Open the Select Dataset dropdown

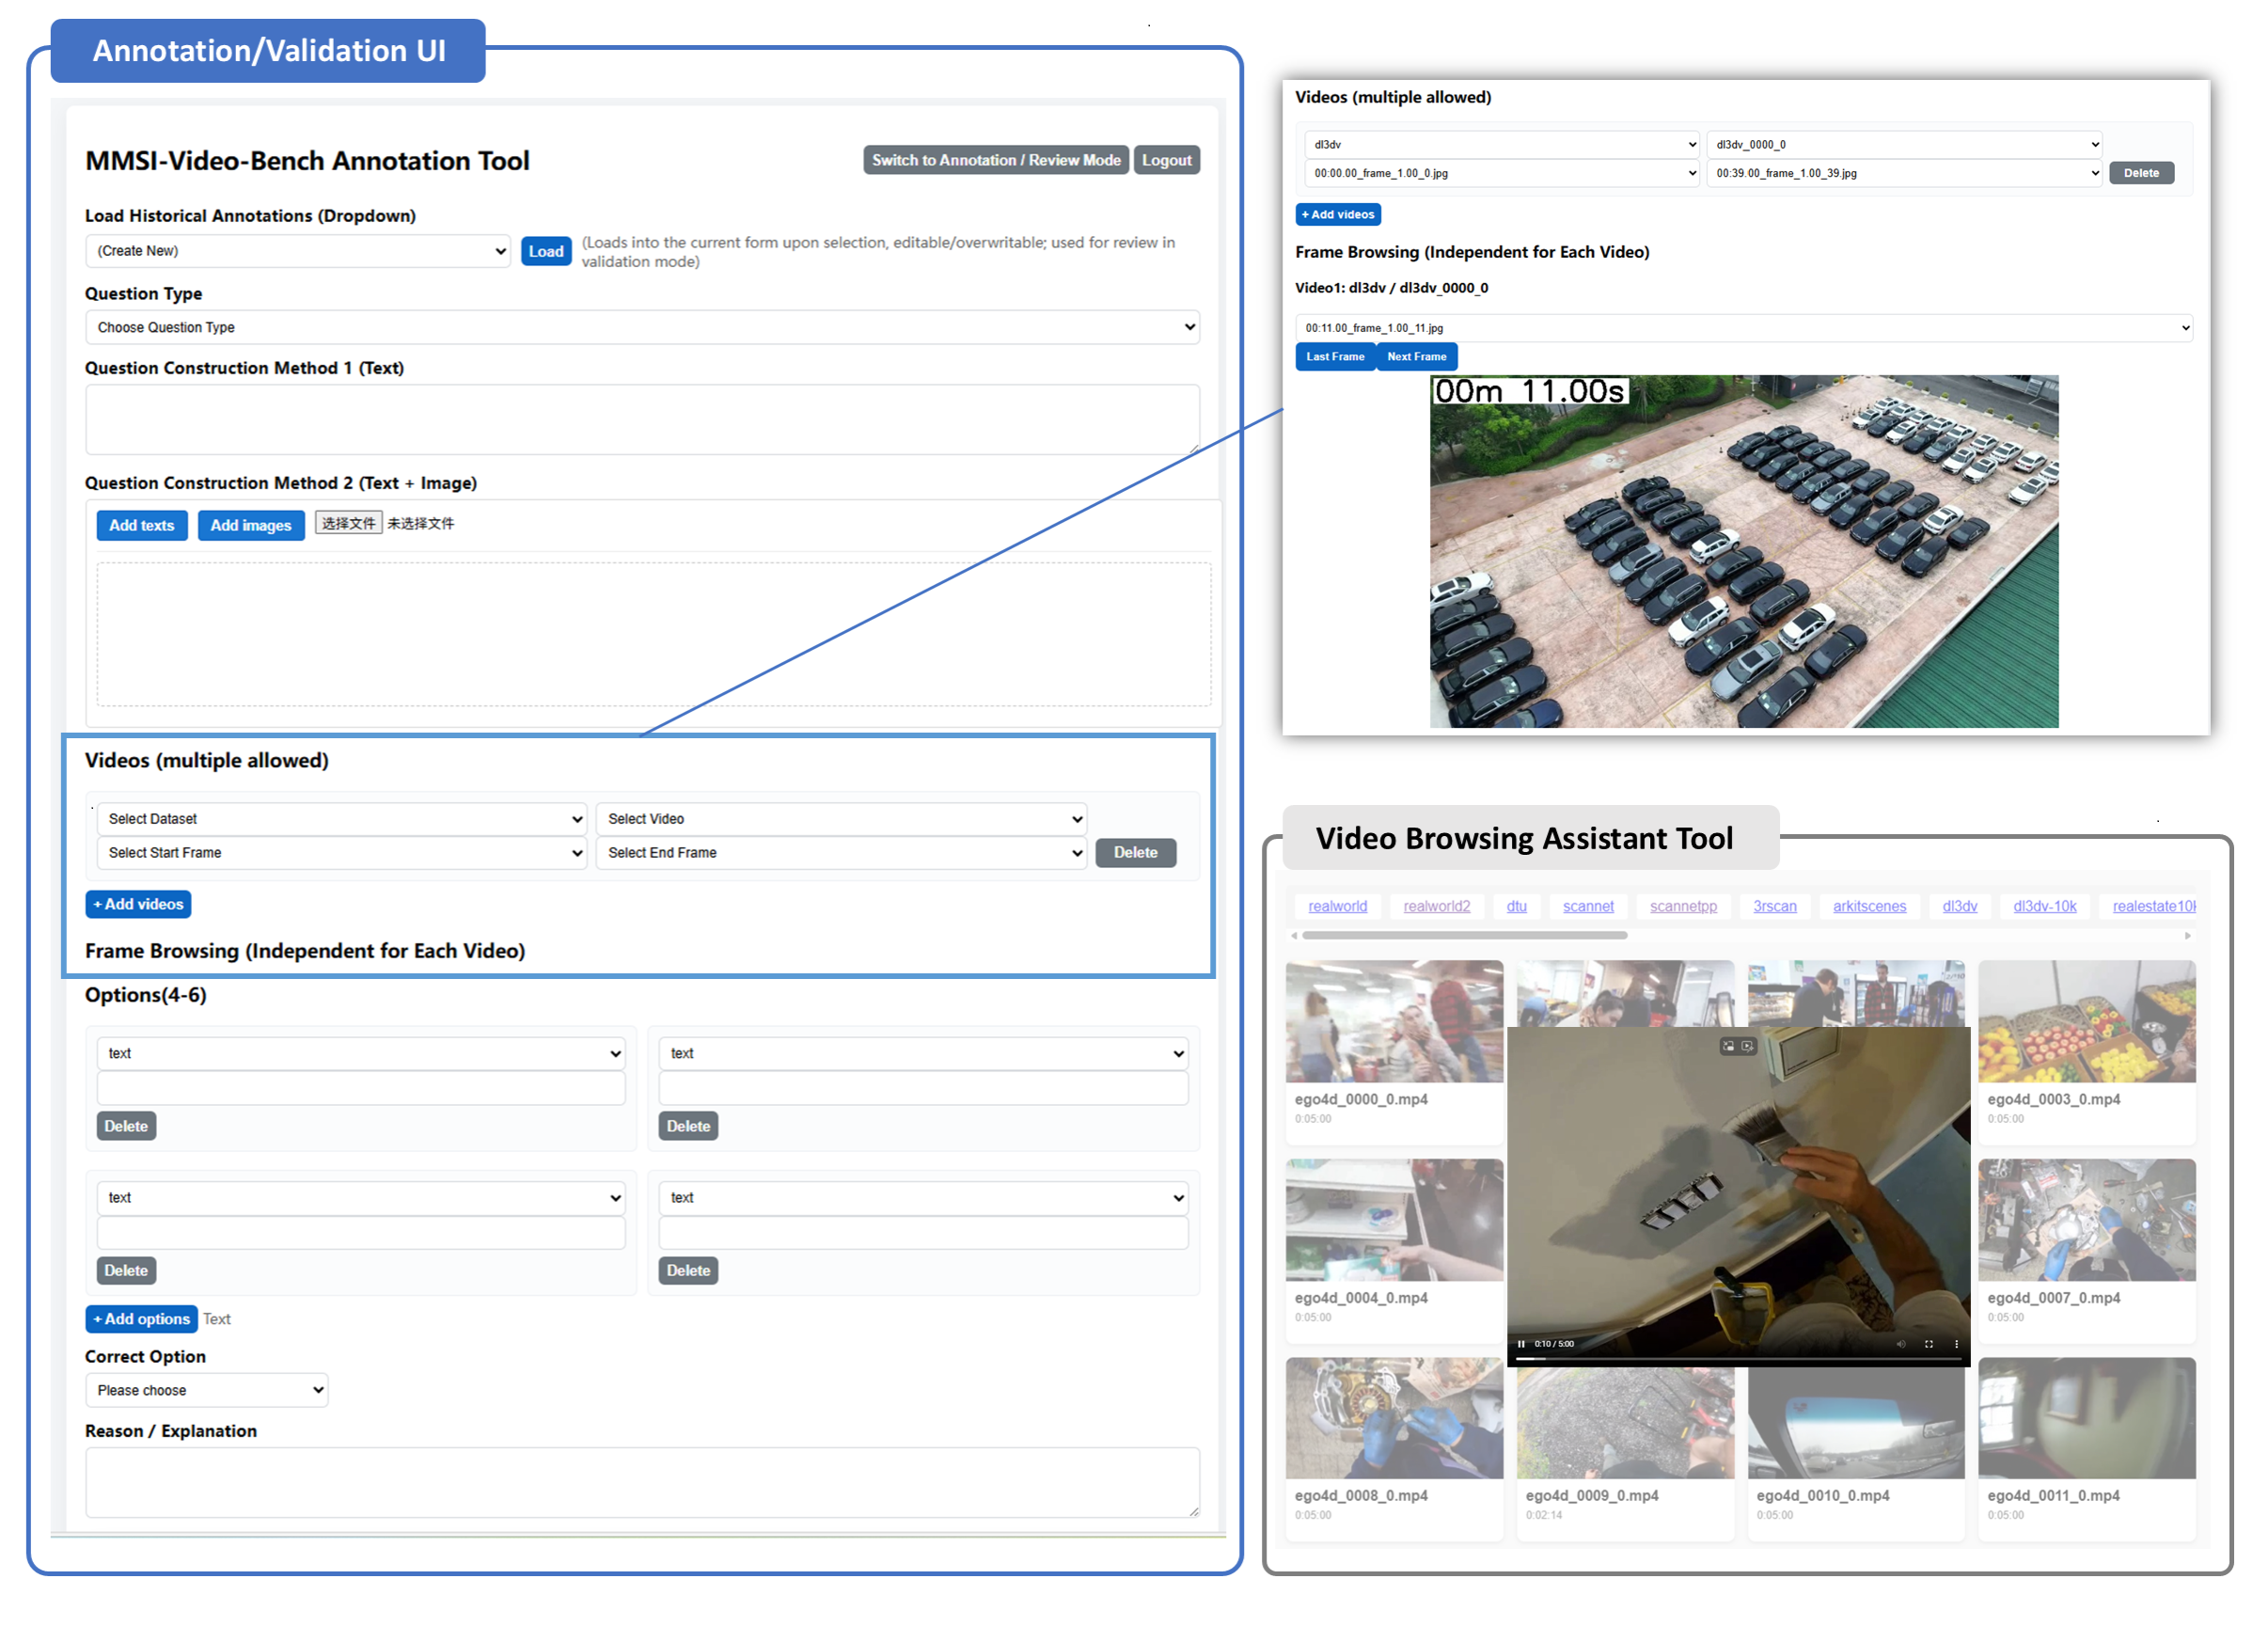point(341,818)
